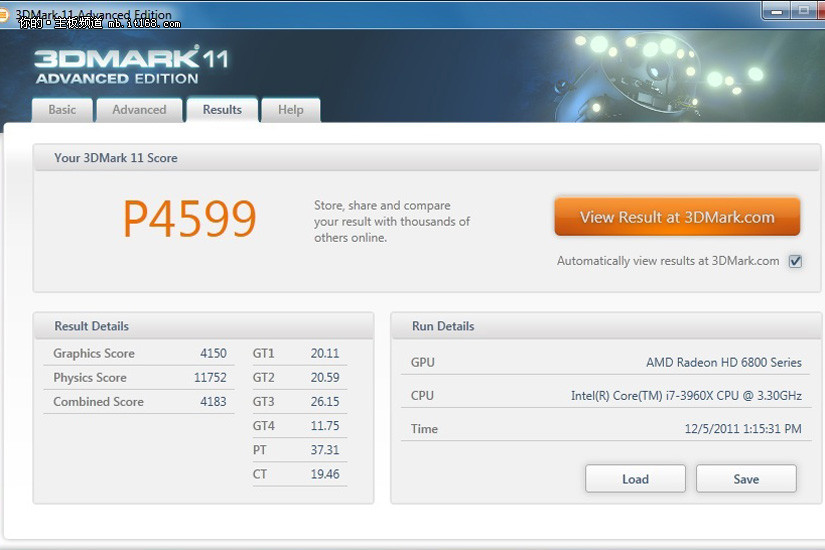Click the application icon in title bar
825x550 pixels.
pyautogui.click(x=5, y=14)
